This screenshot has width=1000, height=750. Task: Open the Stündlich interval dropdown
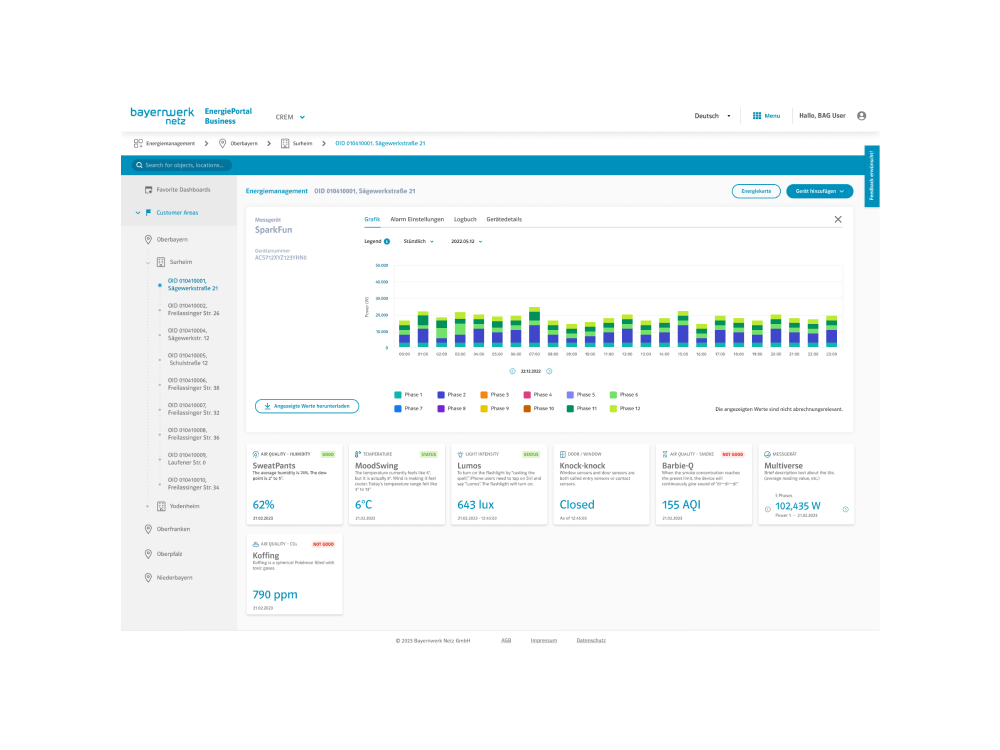pyautogui.click(x=418, y=241)
